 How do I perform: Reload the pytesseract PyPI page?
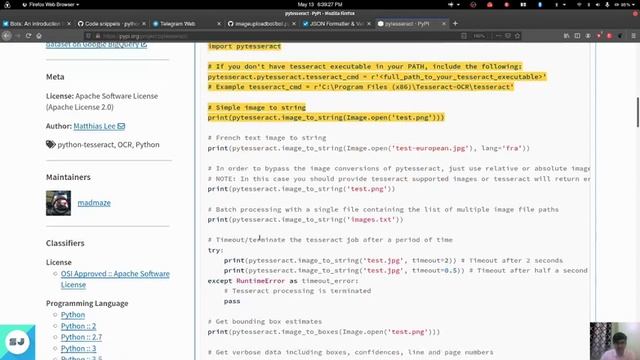[x=28, y=36]
